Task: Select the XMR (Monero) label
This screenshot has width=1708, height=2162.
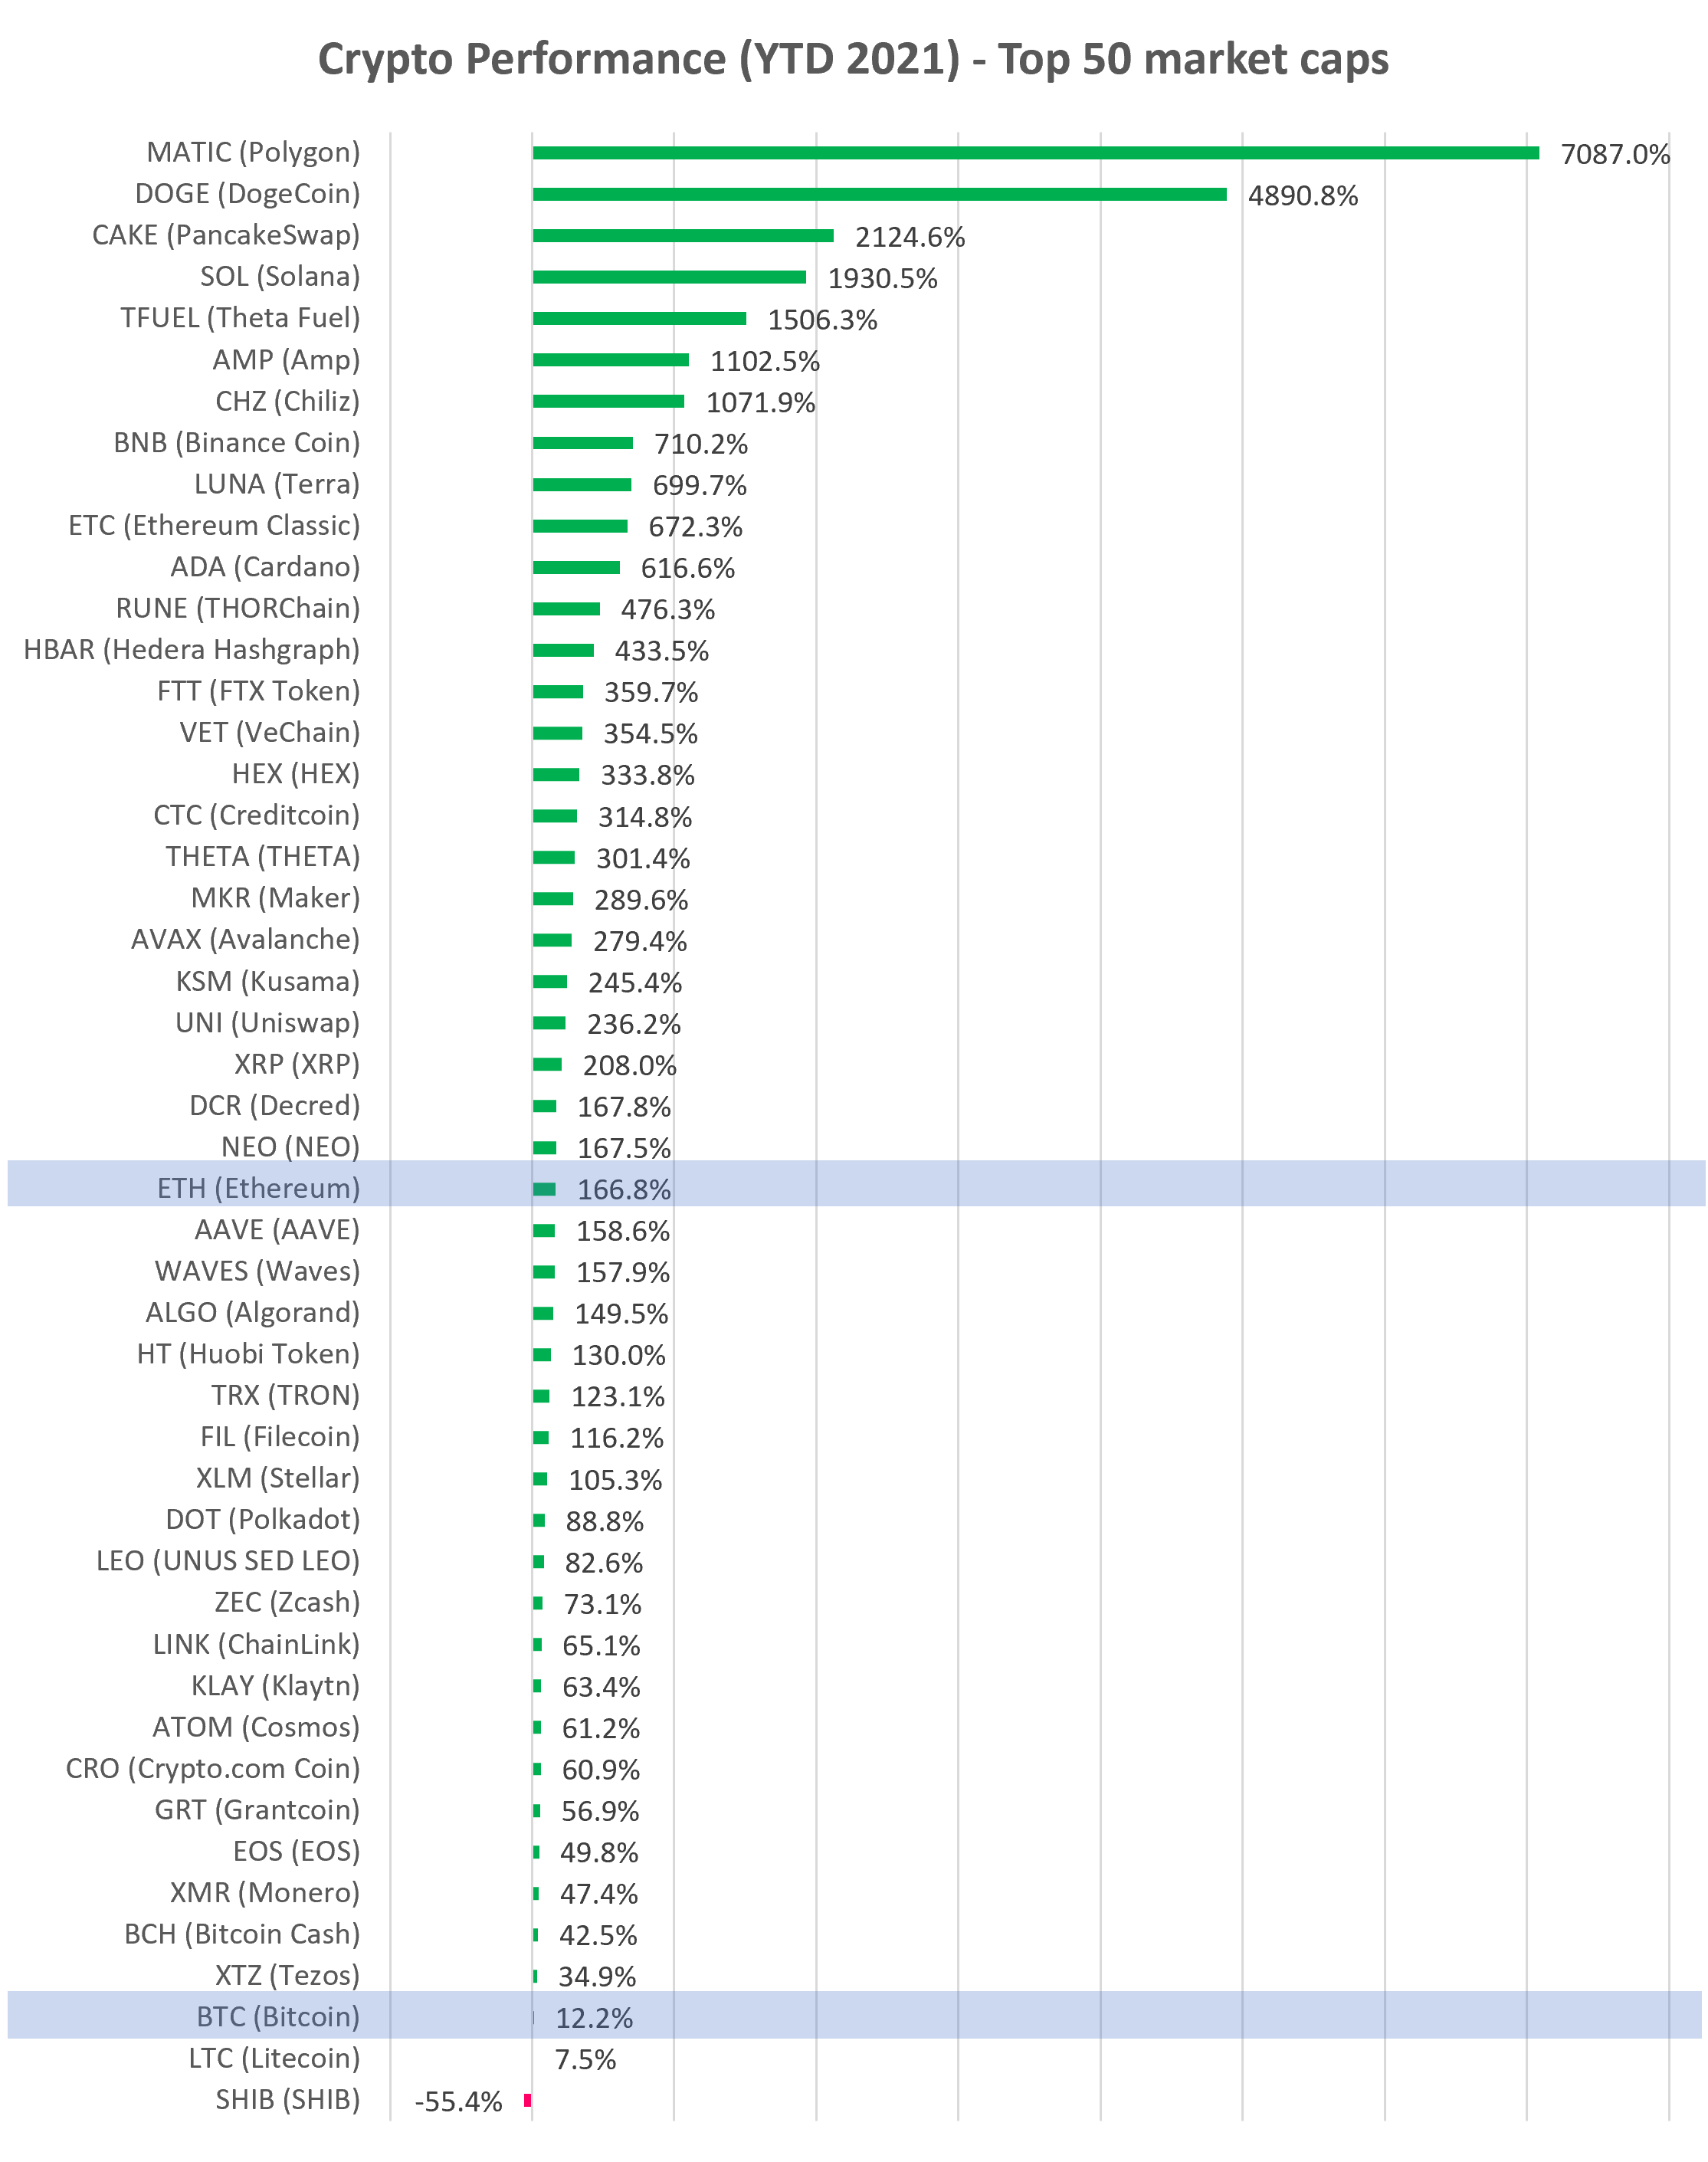Action: [265, 1893]
